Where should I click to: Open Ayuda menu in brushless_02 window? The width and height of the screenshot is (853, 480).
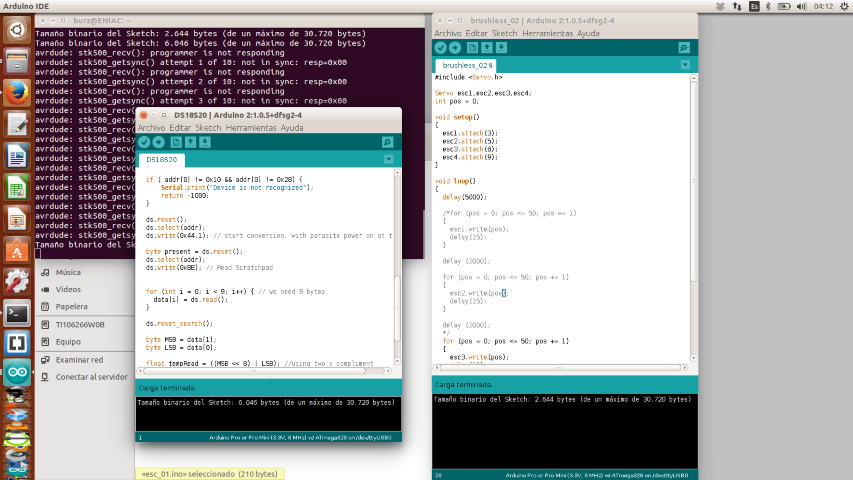[x=588, y=34]
